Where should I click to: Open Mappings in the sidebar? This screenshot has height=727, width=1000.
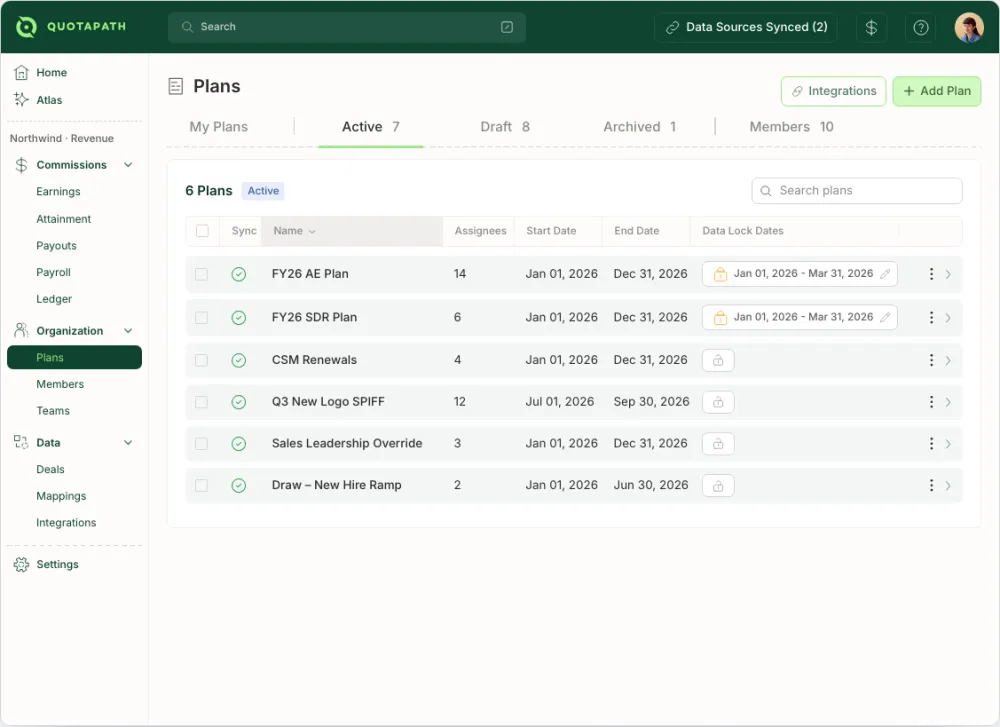[61, 496]
